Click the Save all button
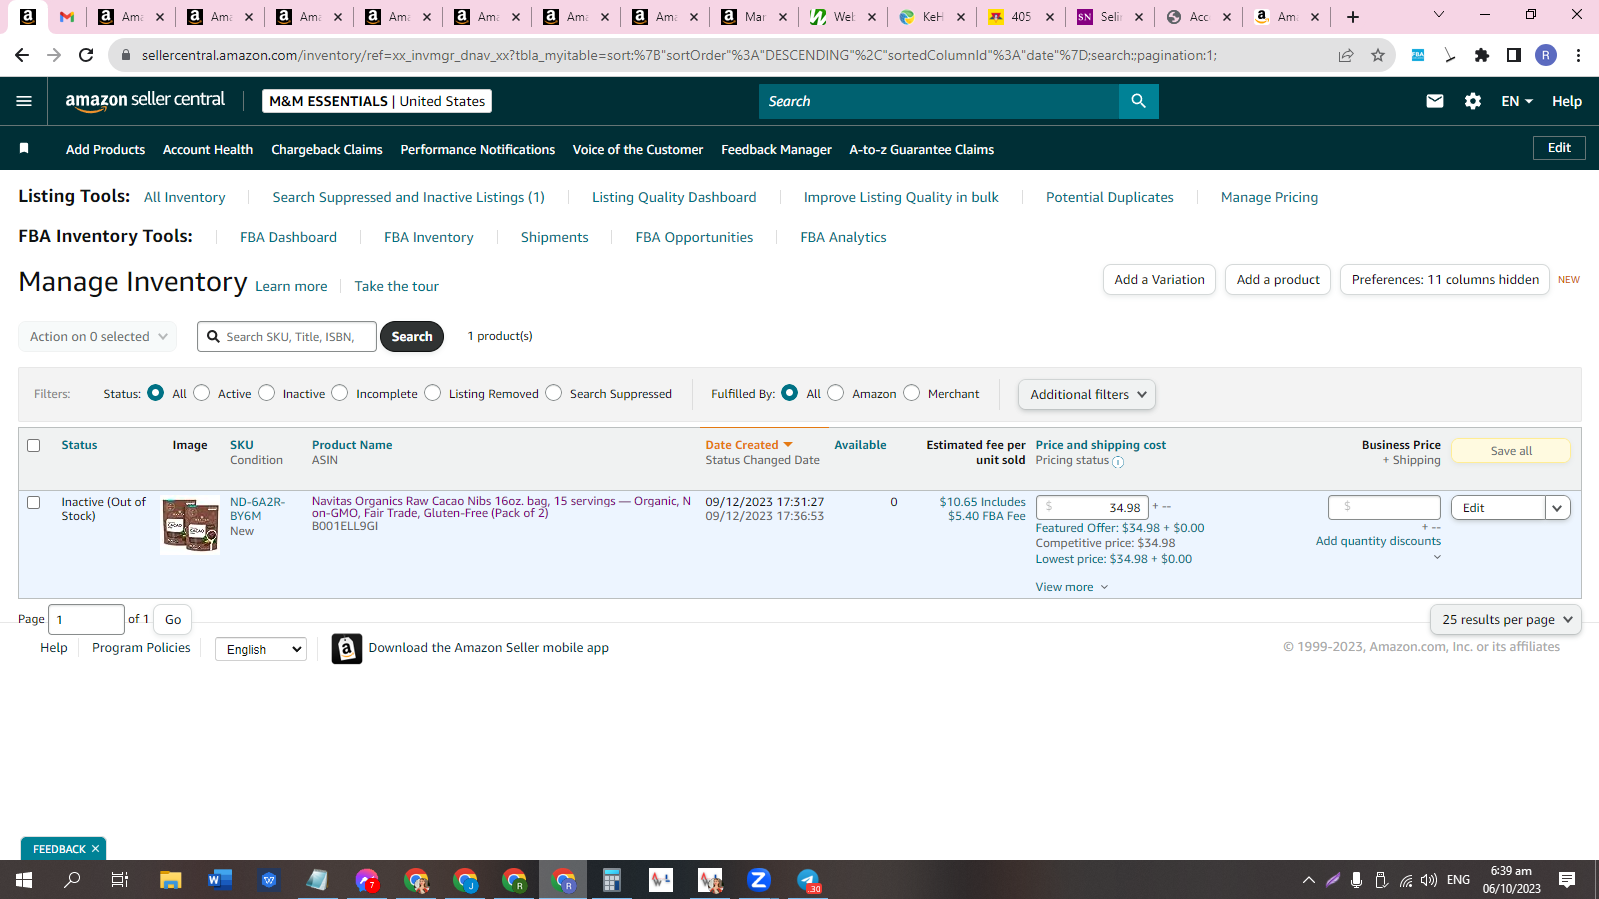 (x=1511, y=451)
